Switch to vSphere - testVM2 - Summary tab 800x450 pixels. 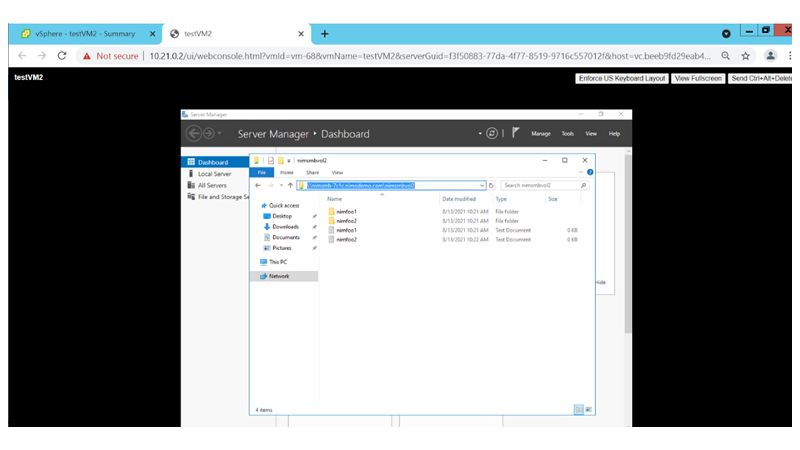(x=85, y=34)
